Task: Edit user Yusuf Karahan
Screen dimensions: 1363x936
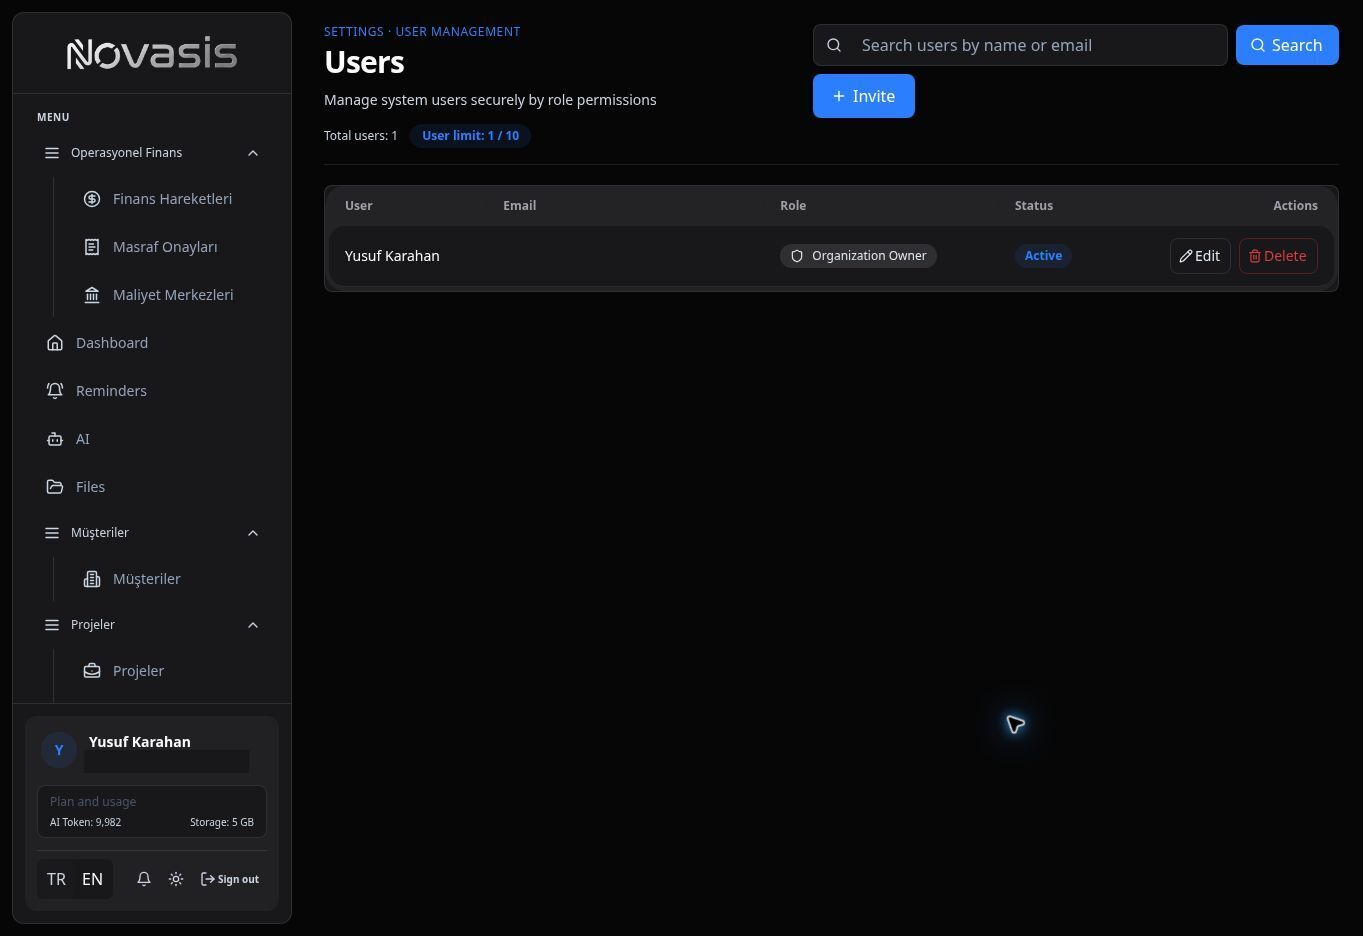Action: (1200, 256)
